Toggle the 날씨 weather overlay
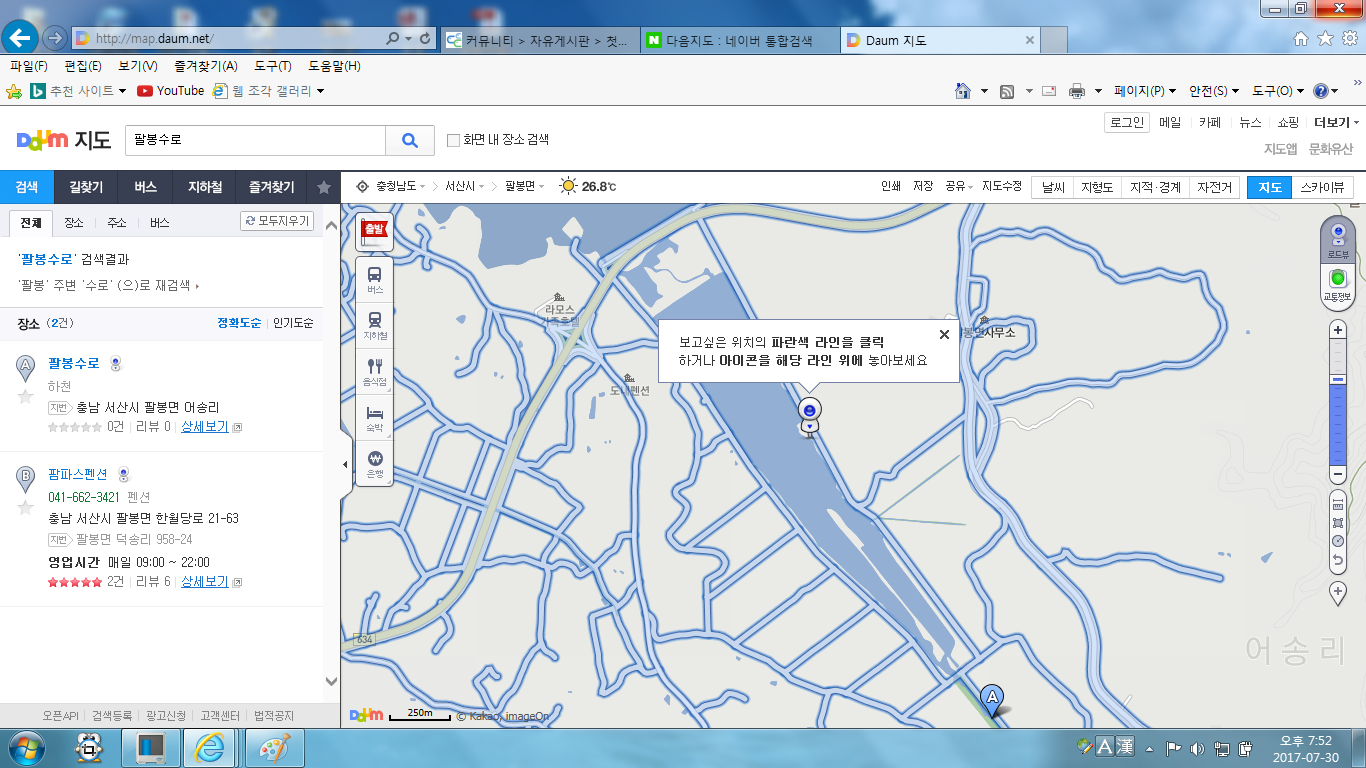1366x768 pixels. click(x=1052, y=187)
